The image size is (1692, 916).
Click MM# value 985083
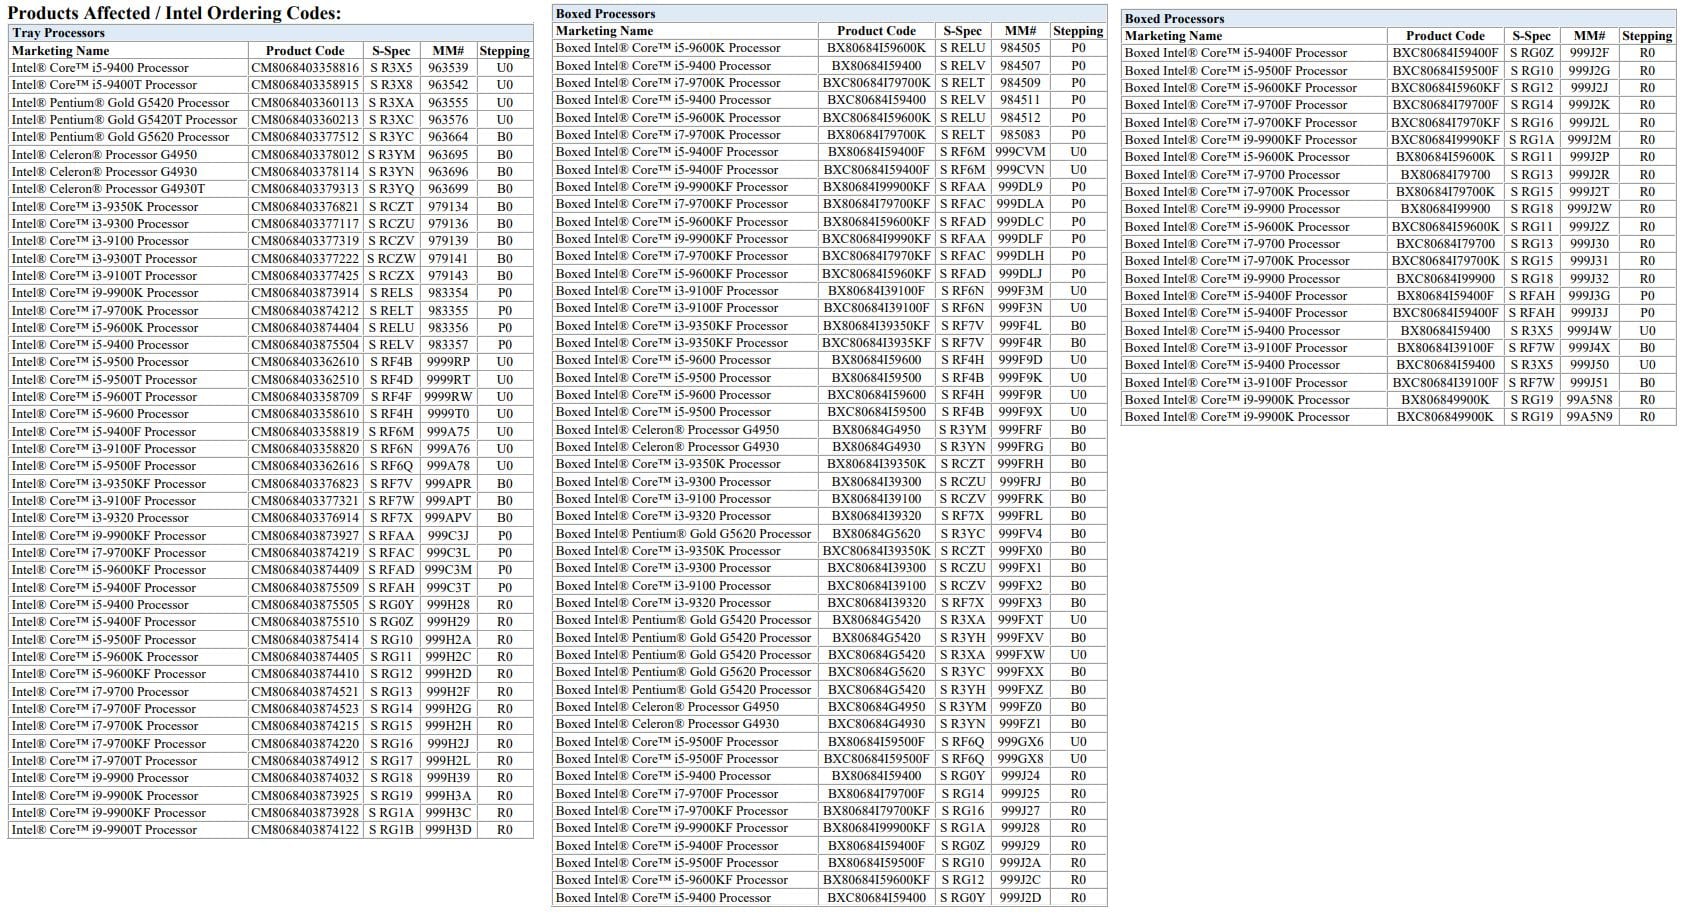(x=1020, y=135)
